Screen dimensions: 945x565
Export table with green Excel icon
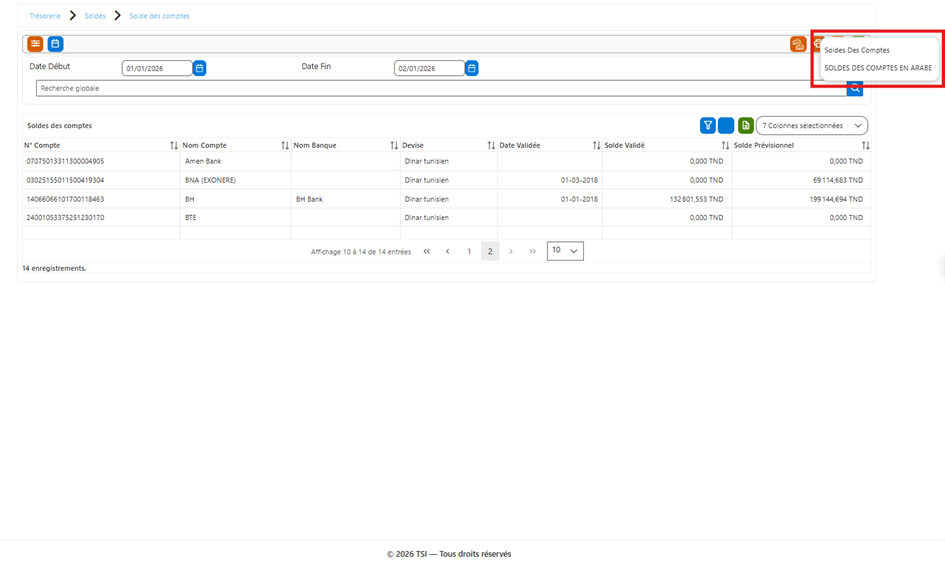[746, 125]
